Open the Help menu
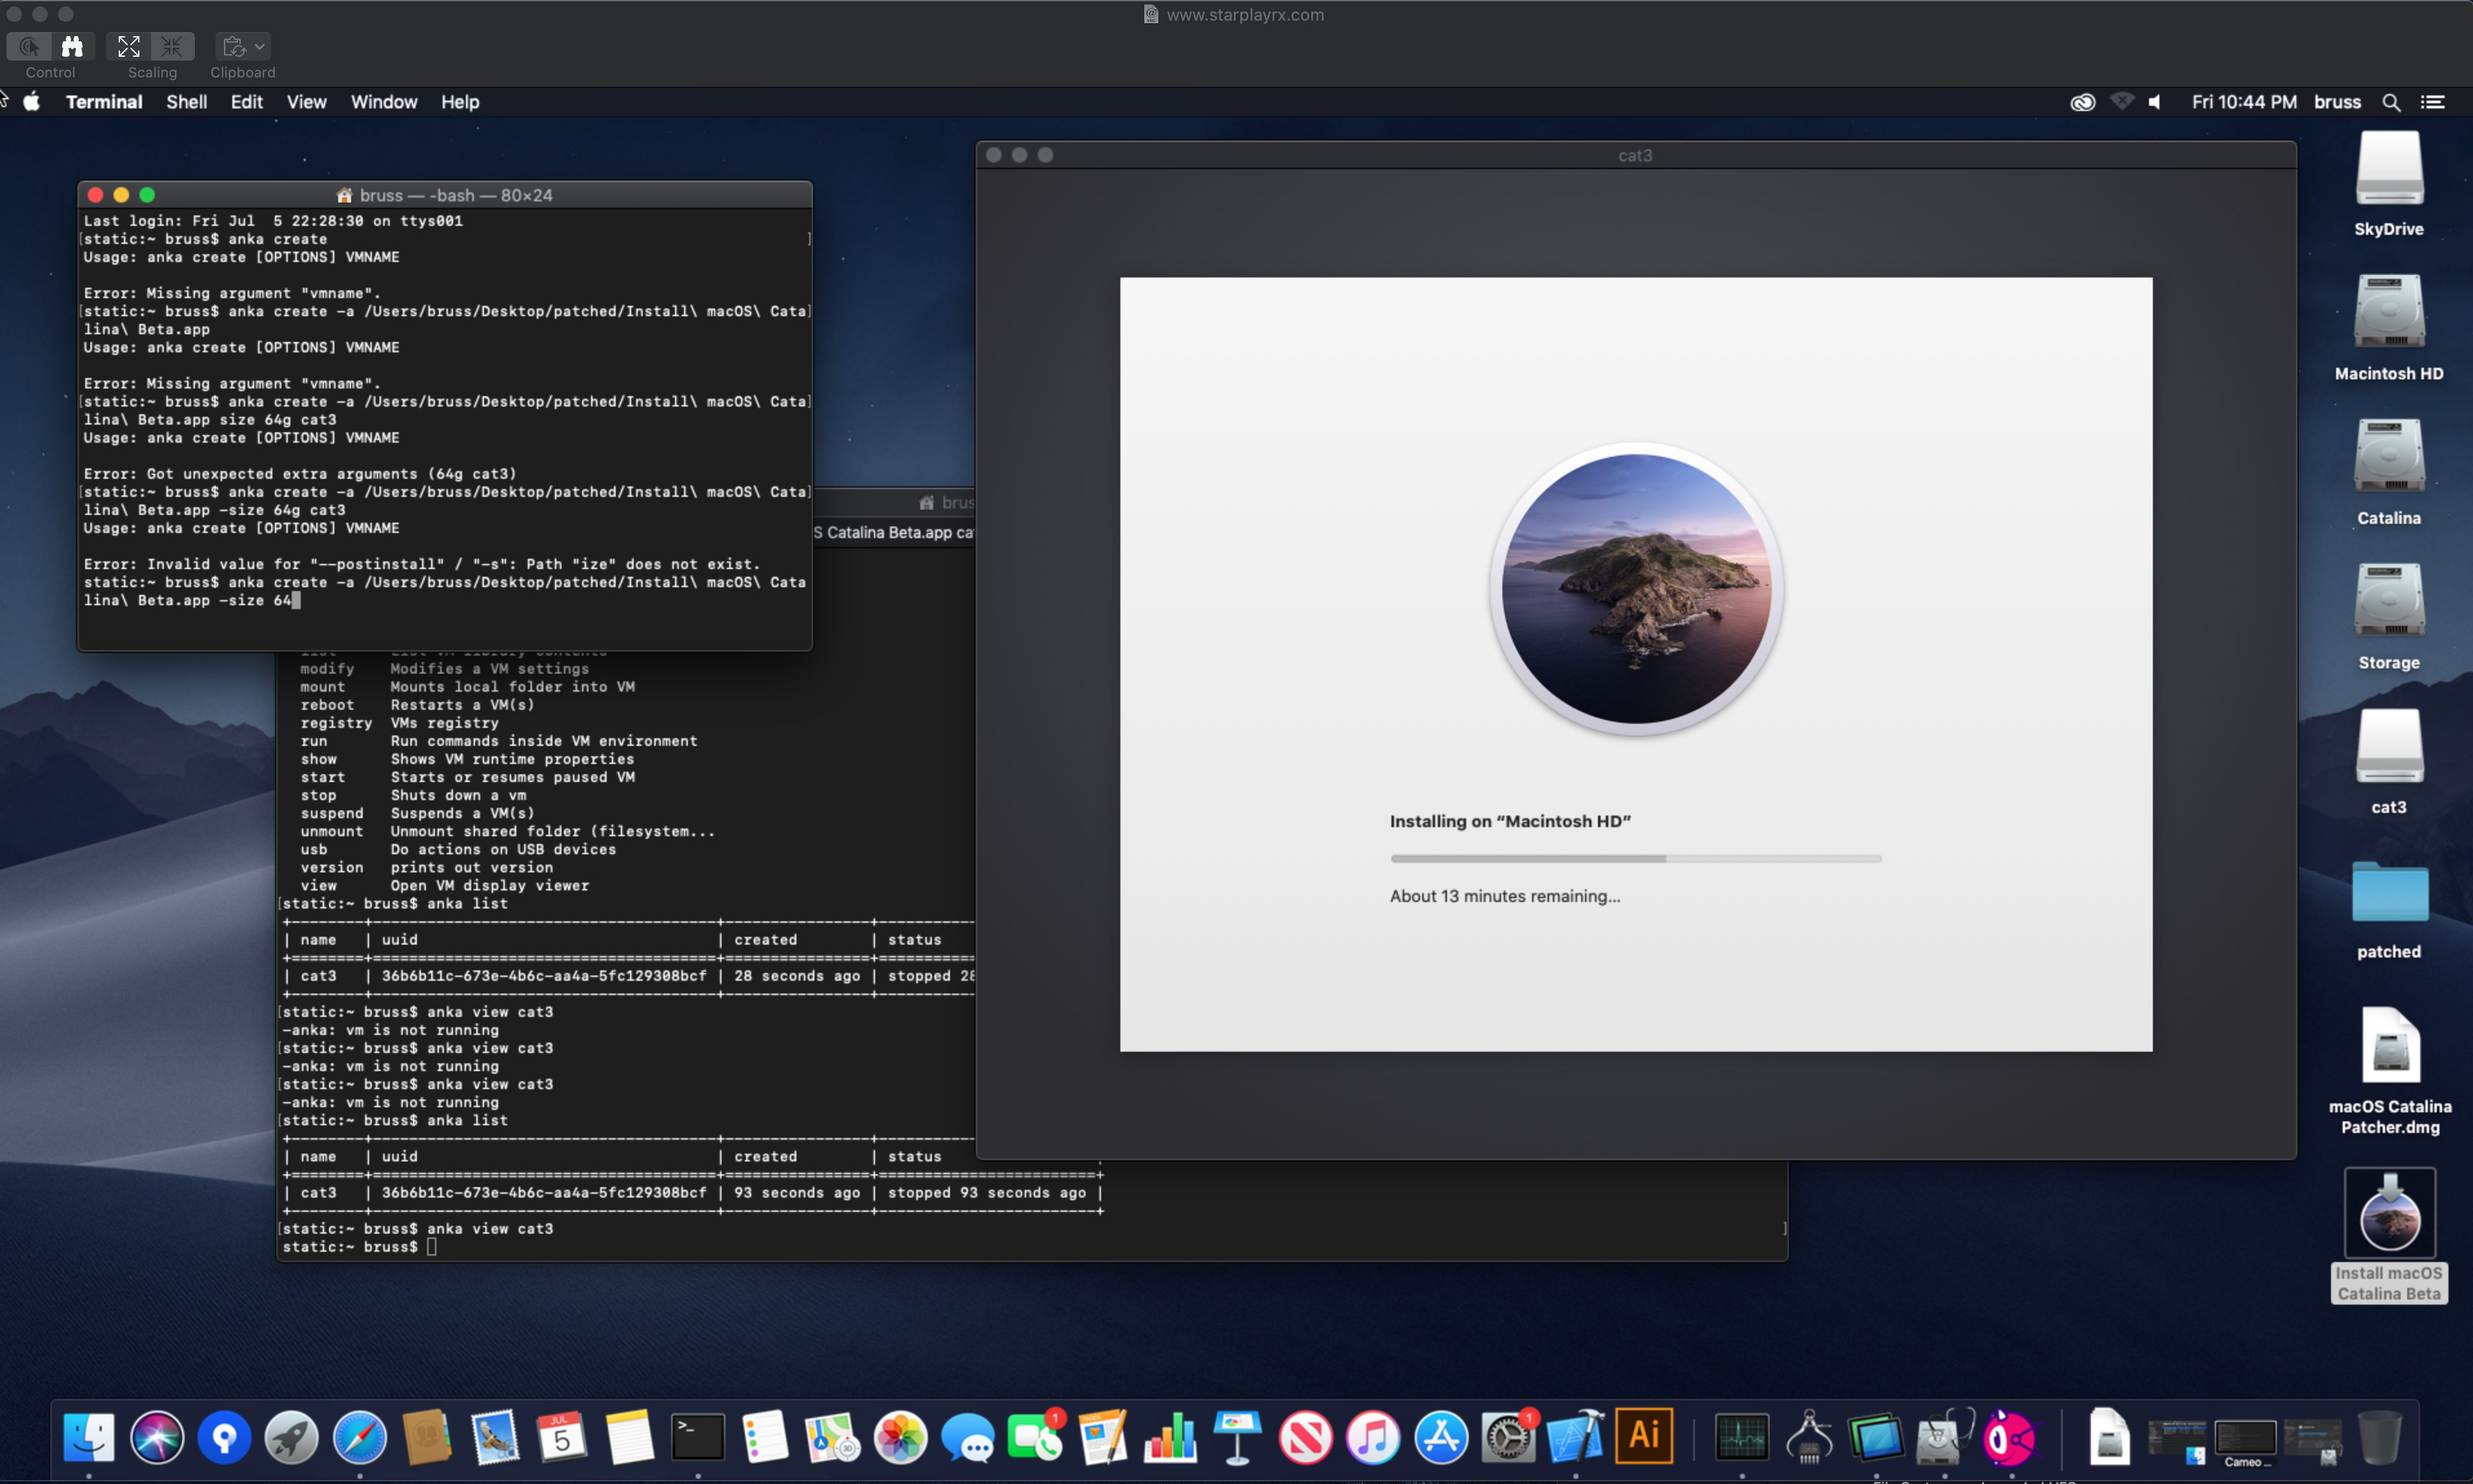The image size is (2473, 1484). 460,102
